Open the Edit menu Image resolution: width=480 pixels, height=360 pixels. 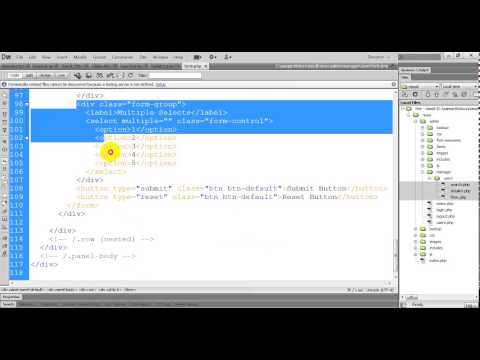coord(32,57)
